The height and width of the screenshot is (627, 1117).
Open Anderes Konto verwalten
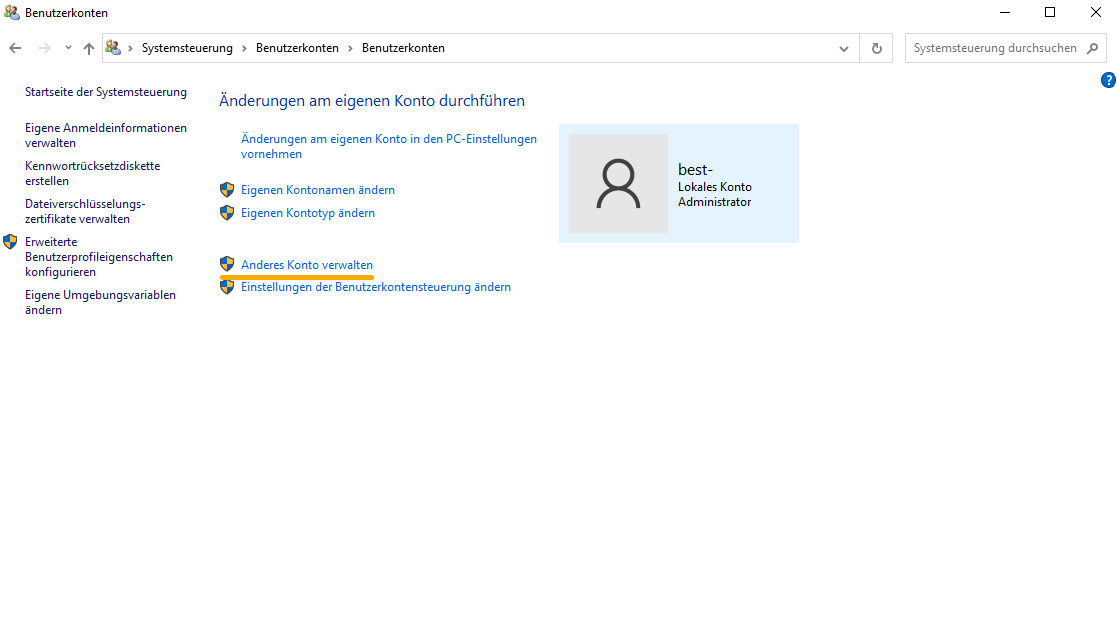[x=306, y=263]
